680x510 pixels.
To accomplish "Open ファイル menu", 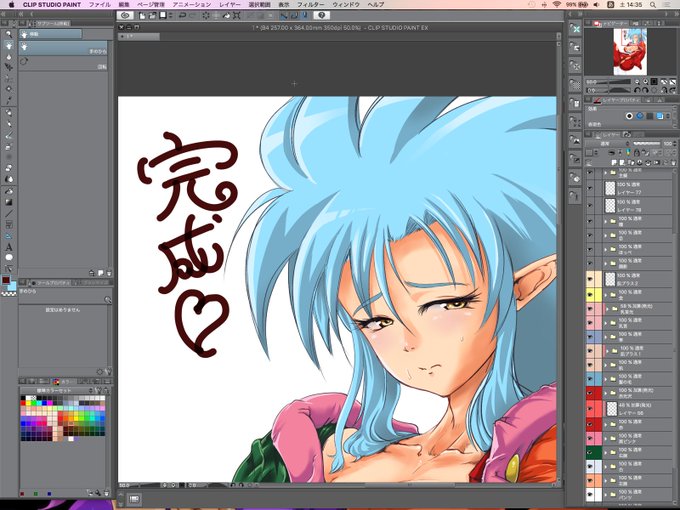I will 99,4.
